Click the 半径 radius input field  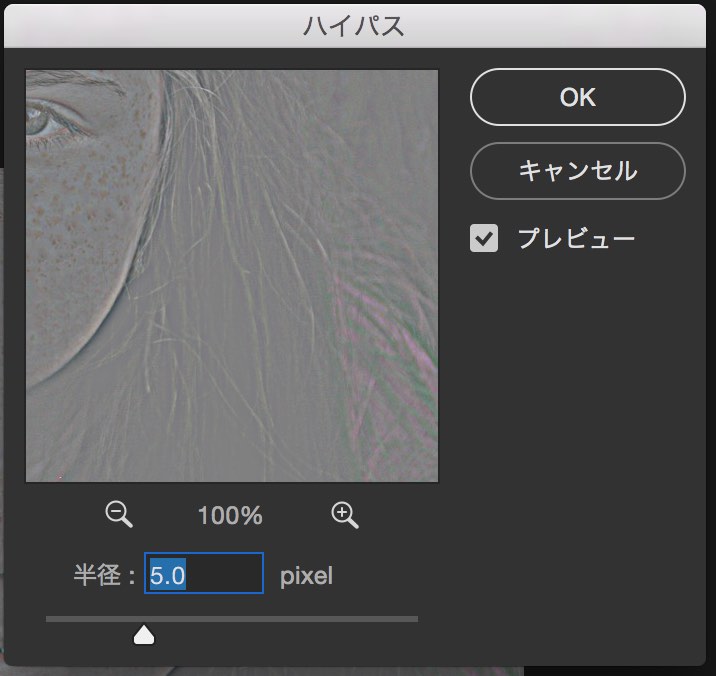(204, 573)
